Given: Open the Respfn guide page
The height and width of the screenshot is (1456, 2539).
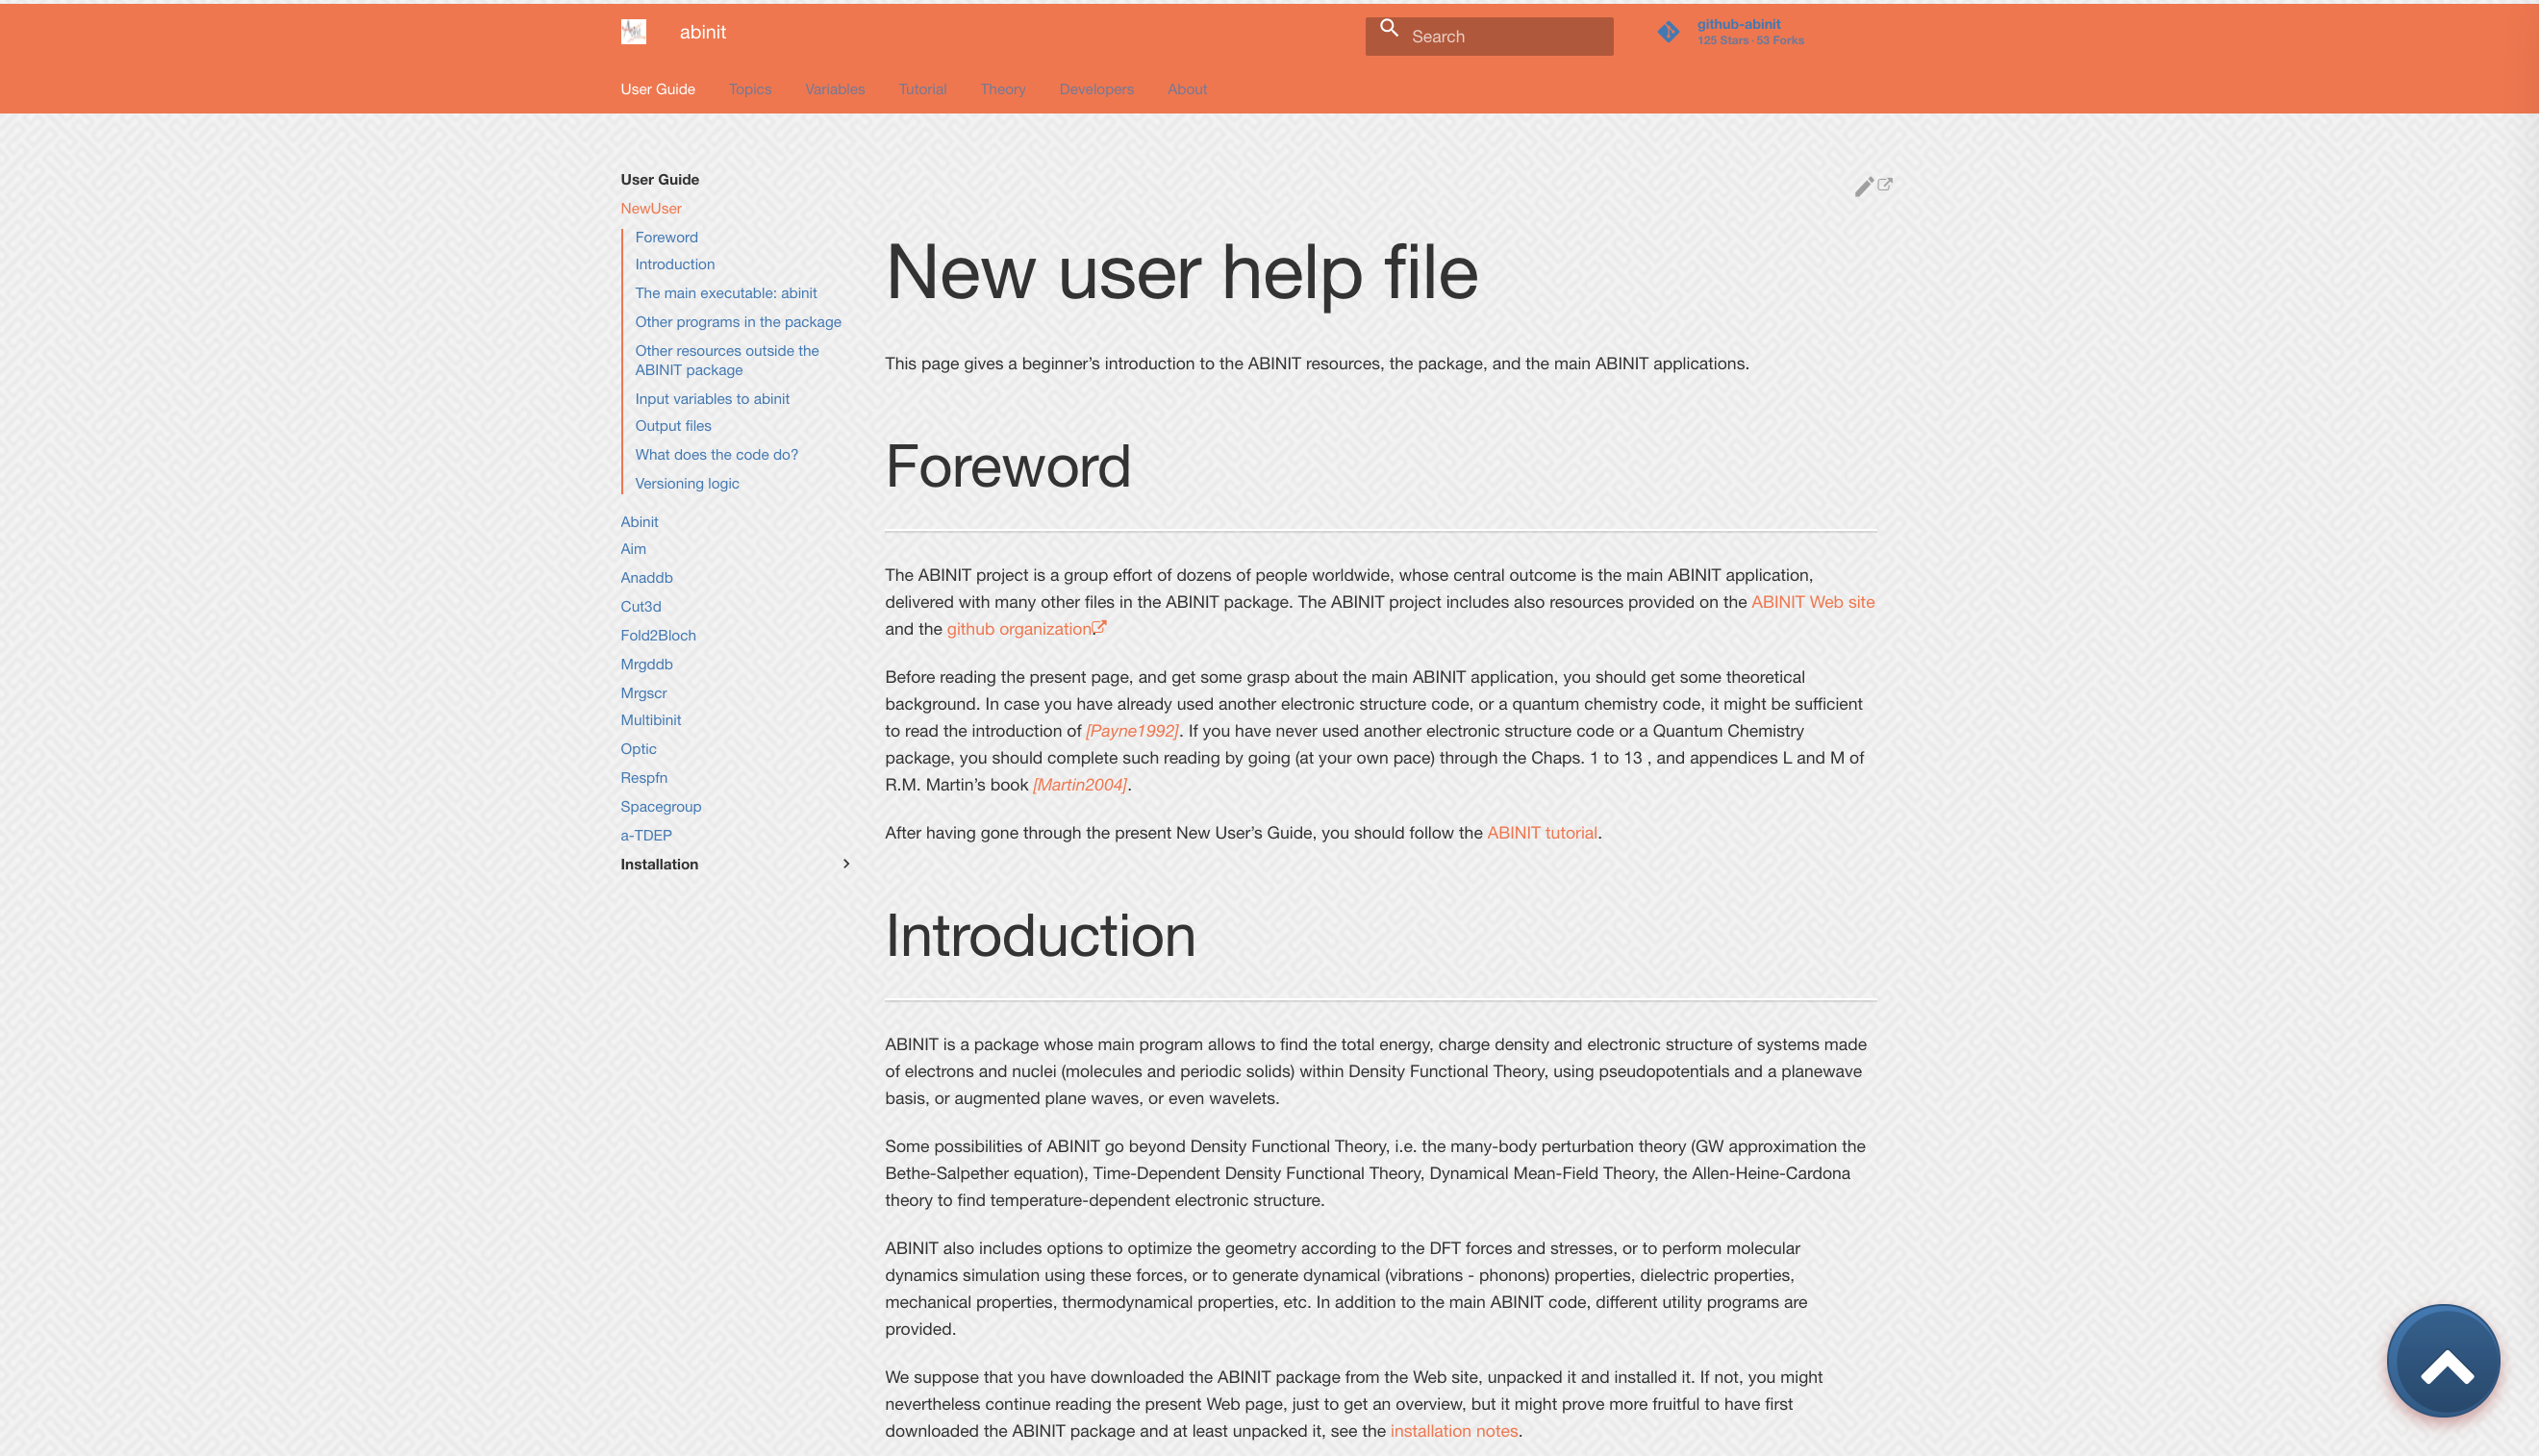Looking at the screenshot, I should pyautogui.click(x=643, y=778).
